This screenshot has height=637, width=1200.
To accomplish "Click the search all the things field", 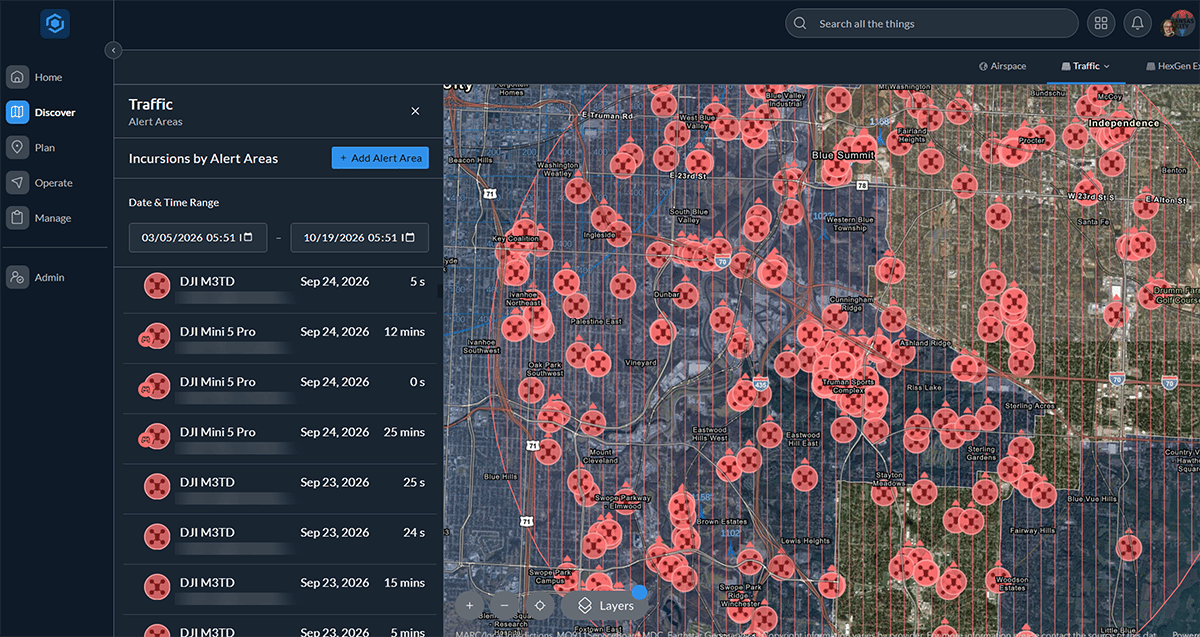I will tap(932, 24).
